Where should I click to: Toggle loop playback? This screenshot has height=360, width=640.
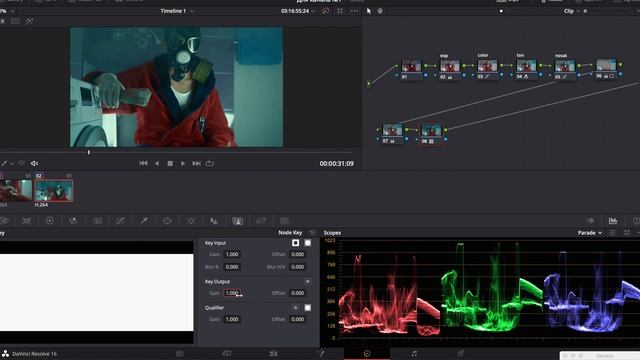[209, 163]
